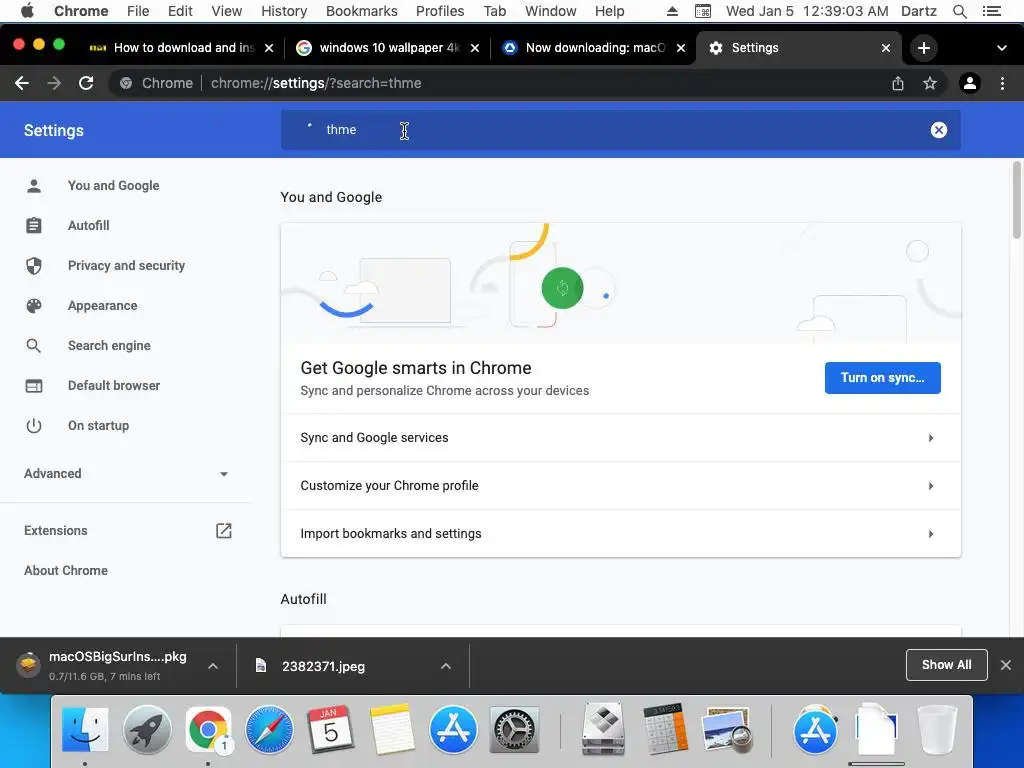Open a new tab with the plus button

(x=923, y=48)
